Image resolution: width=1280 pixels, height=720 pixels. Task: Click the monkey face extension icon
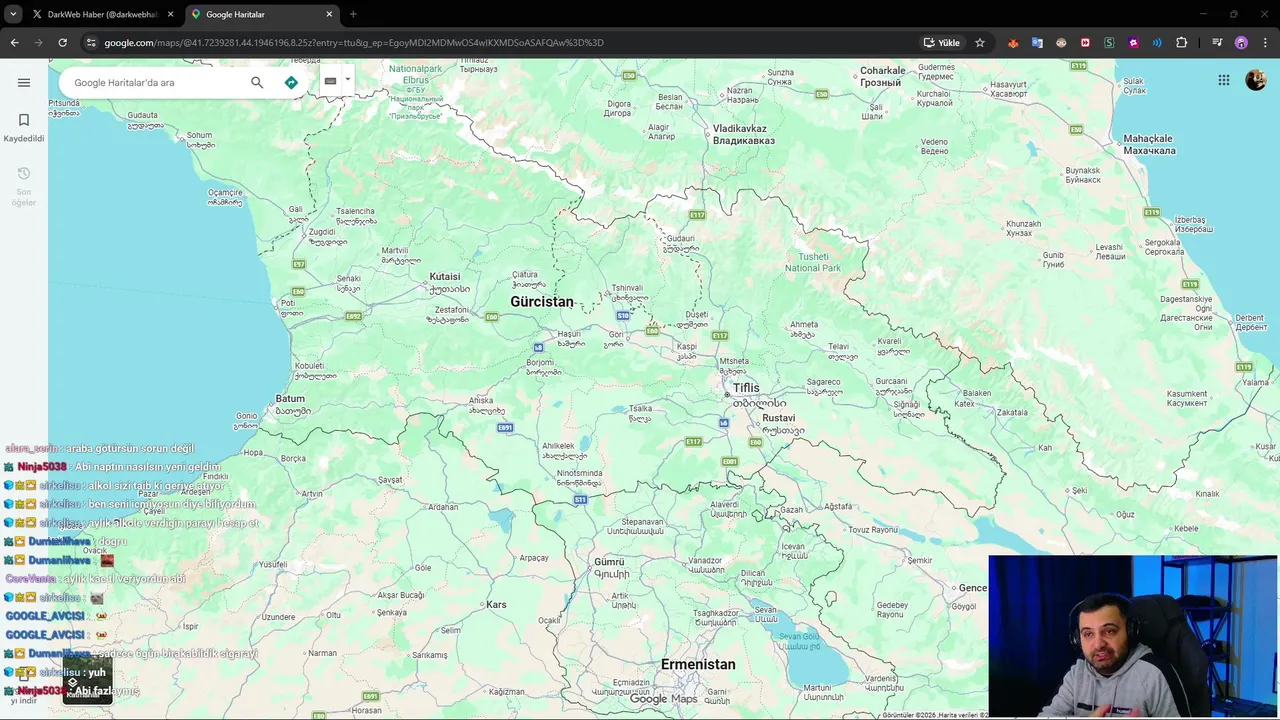pos(1061,42)
